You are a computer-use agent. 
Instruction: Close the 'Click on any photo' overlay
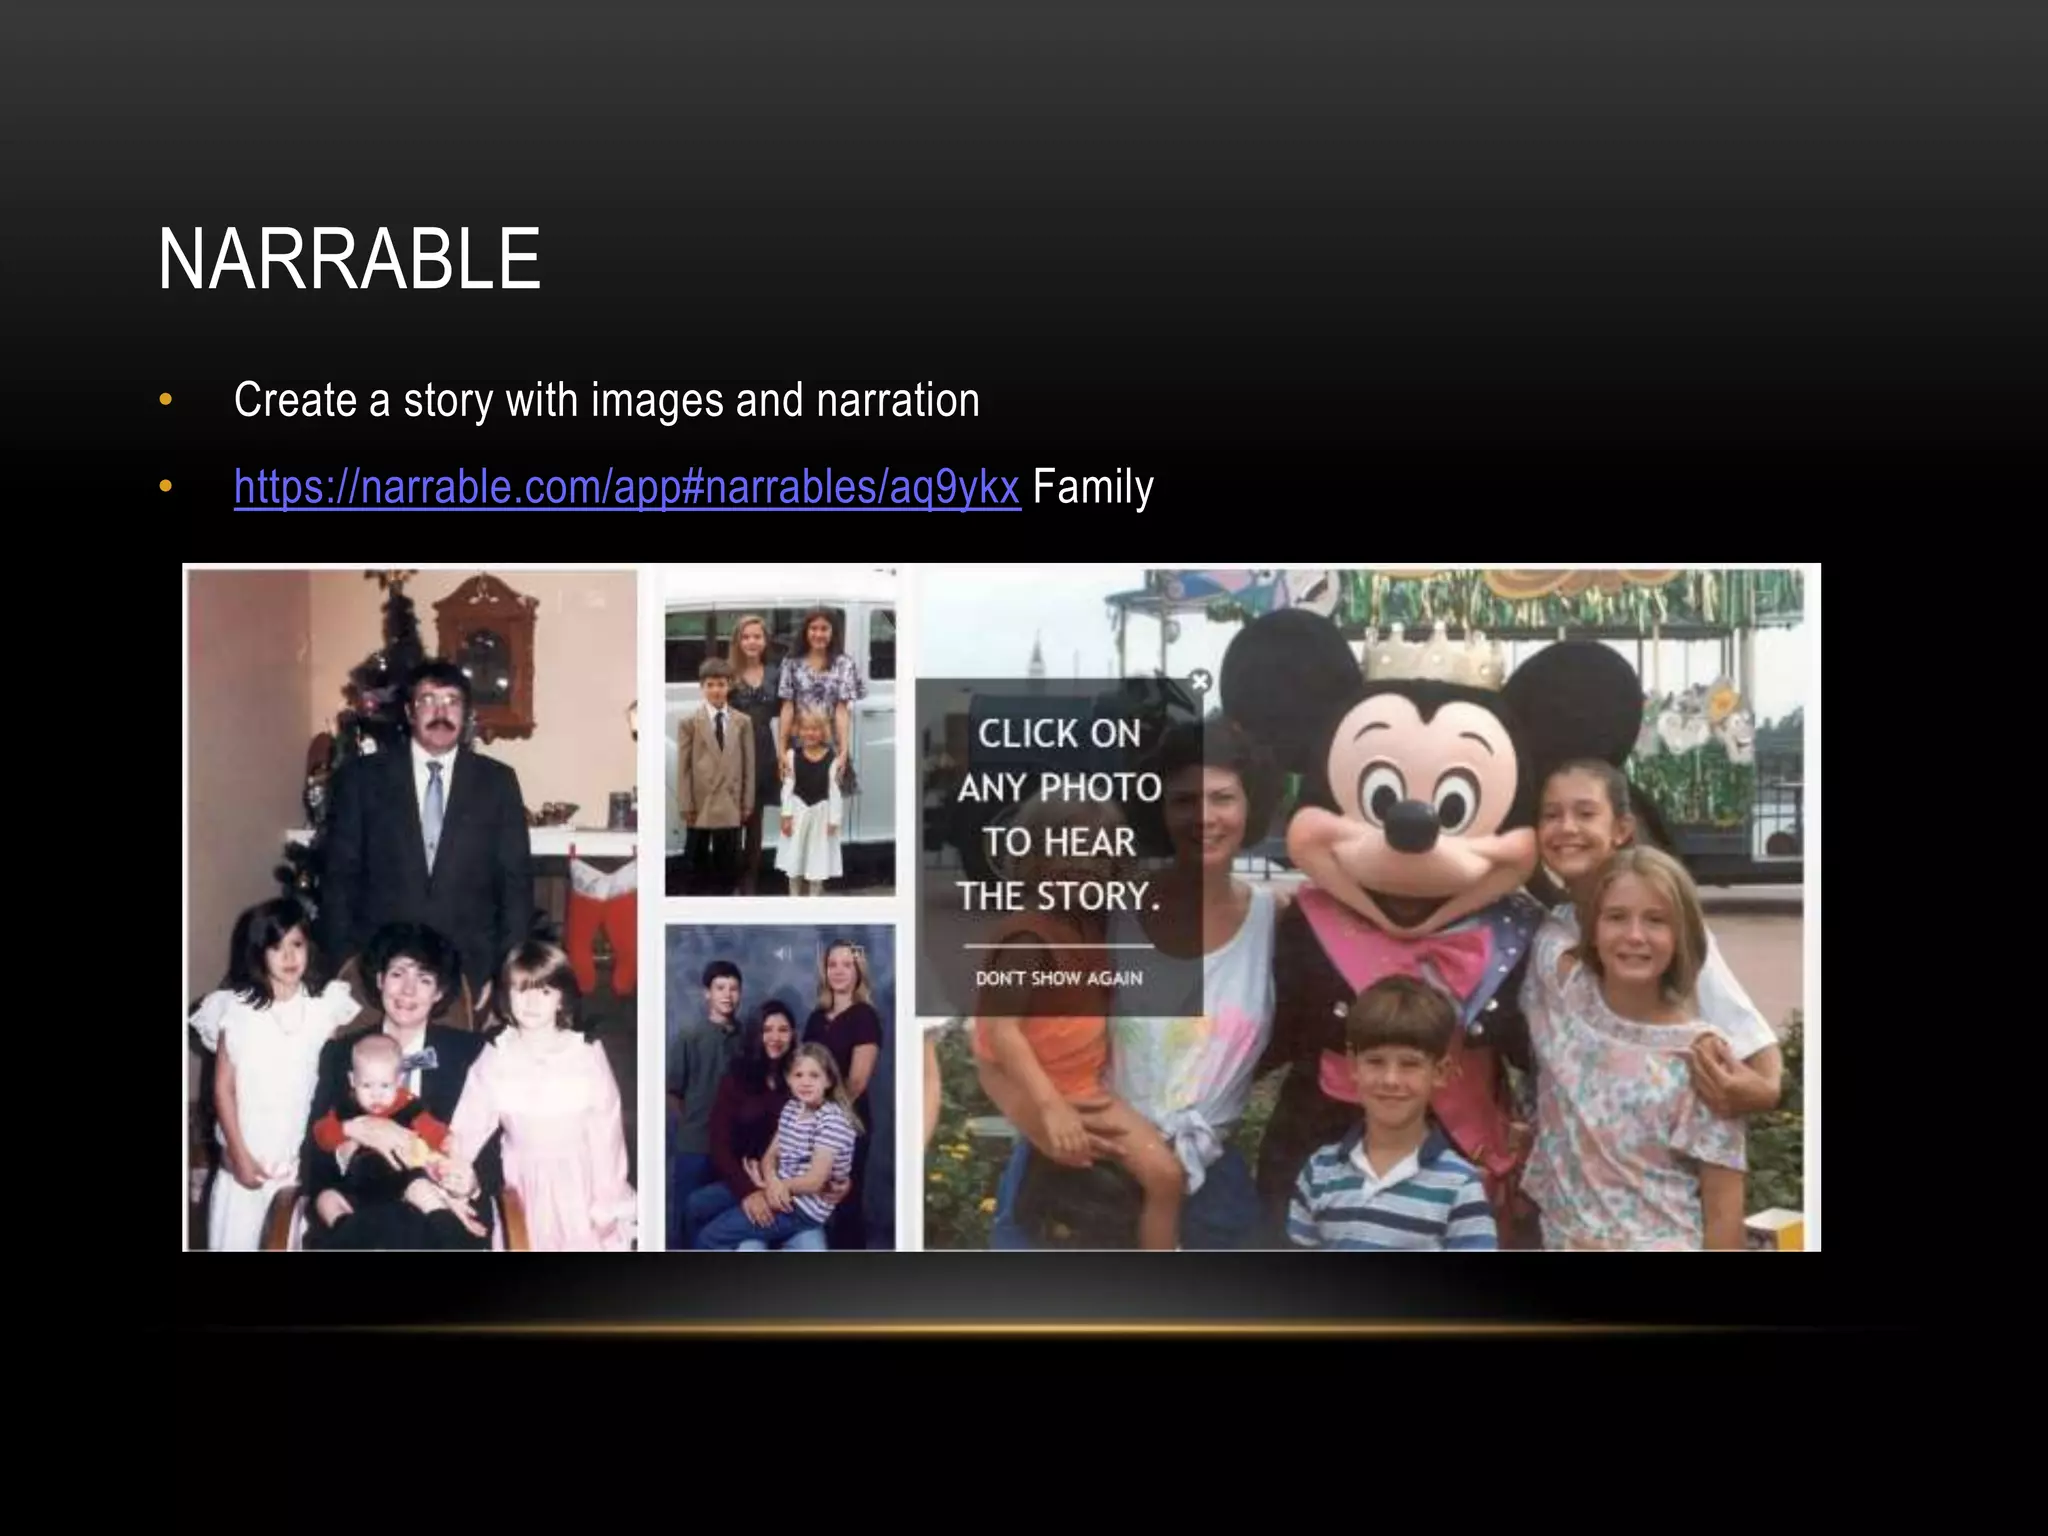click(x=1200, y=681)
